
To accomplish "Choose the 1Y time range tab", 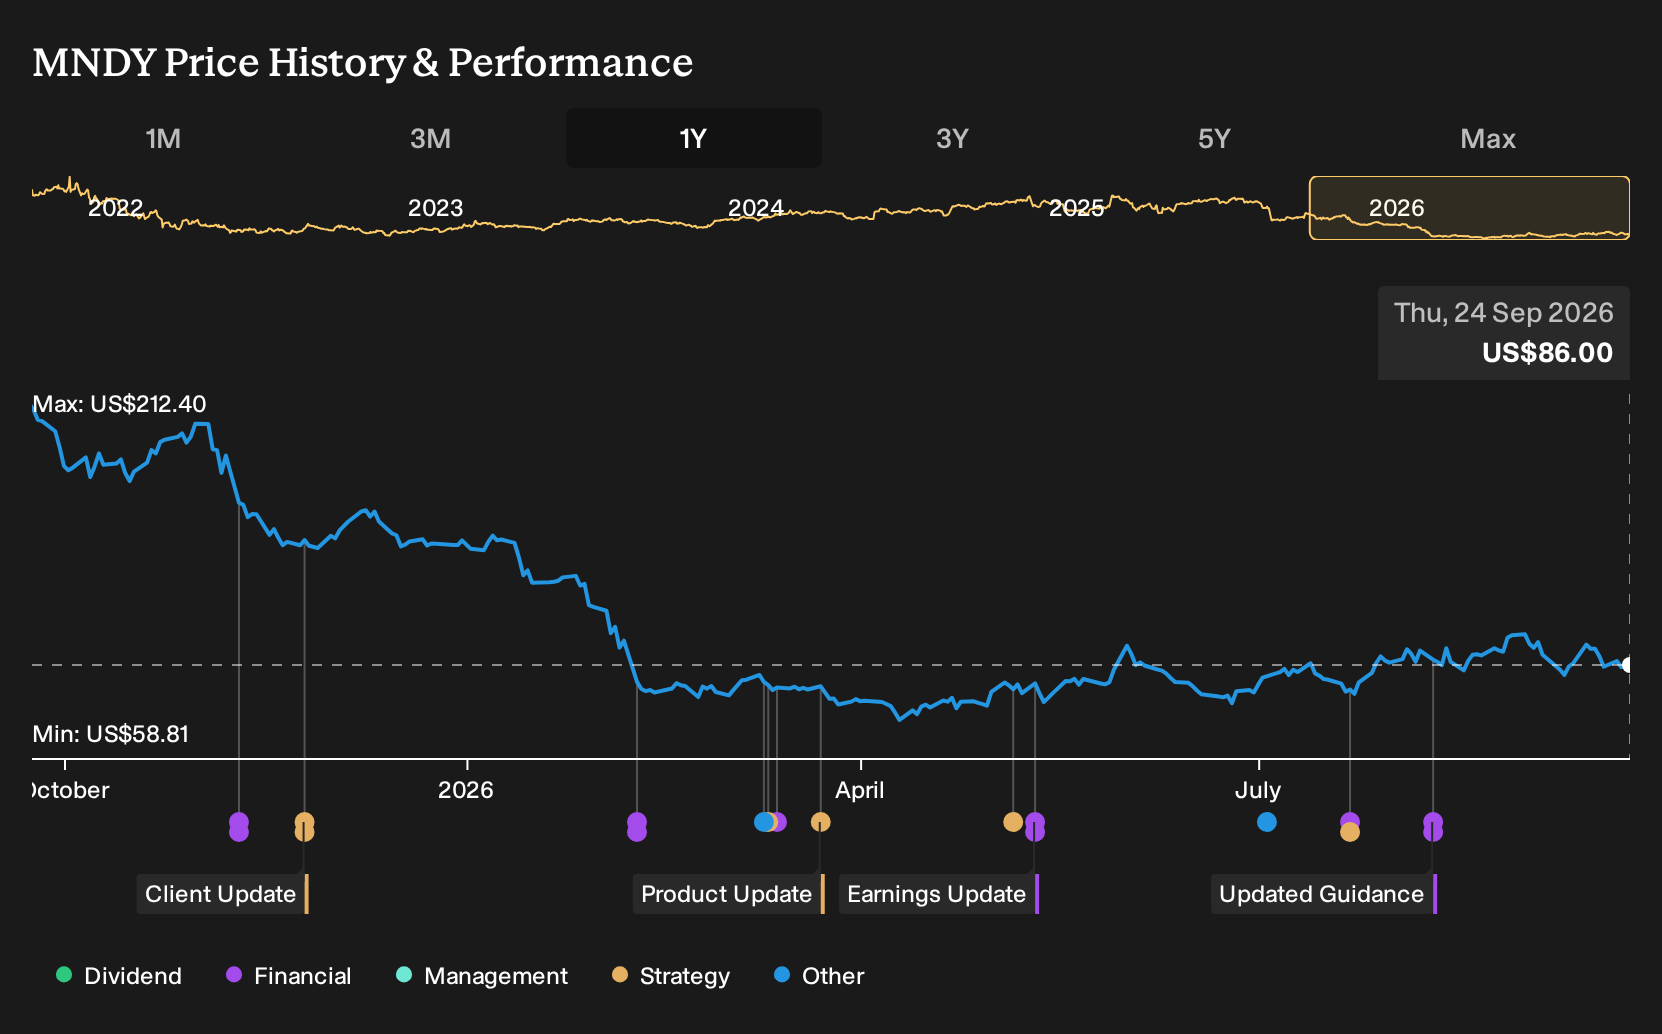I will [x=694, y=138].
